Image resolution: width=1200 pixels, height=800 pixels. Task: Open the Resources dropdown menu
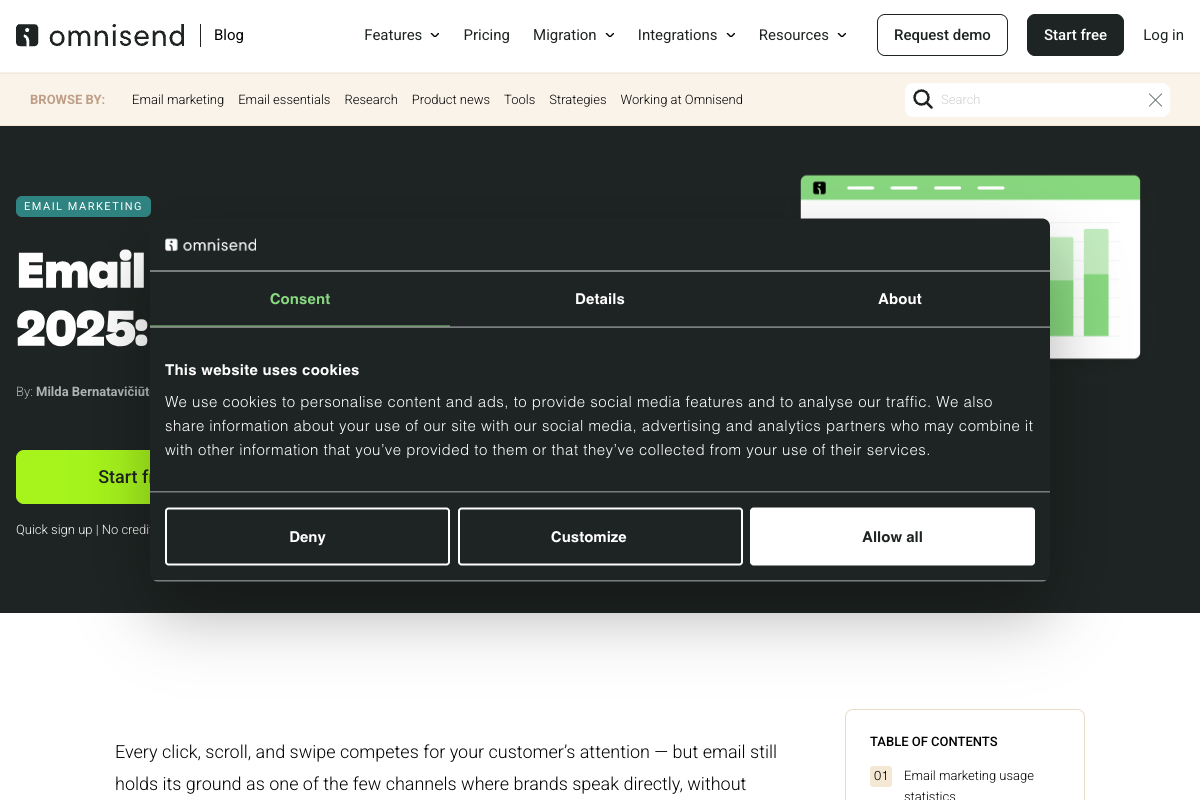(x=802, y=35)
